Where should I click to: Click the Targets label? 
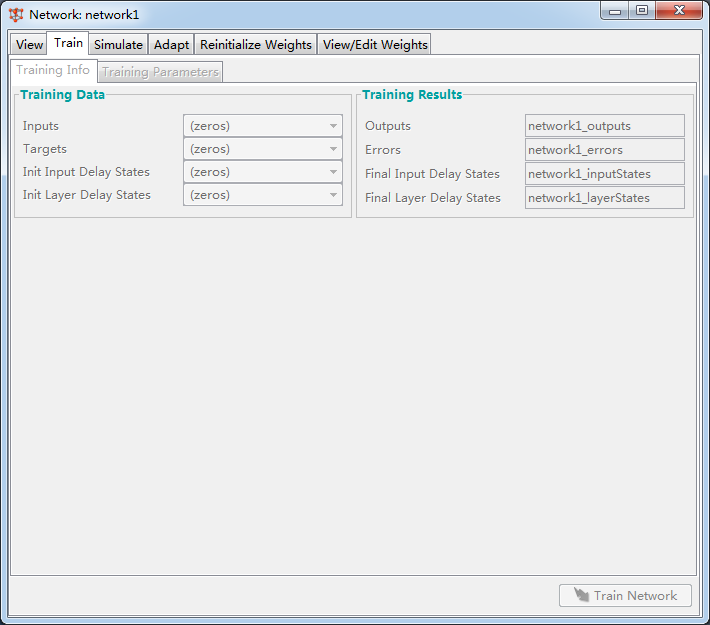click(x=45, y=149)
